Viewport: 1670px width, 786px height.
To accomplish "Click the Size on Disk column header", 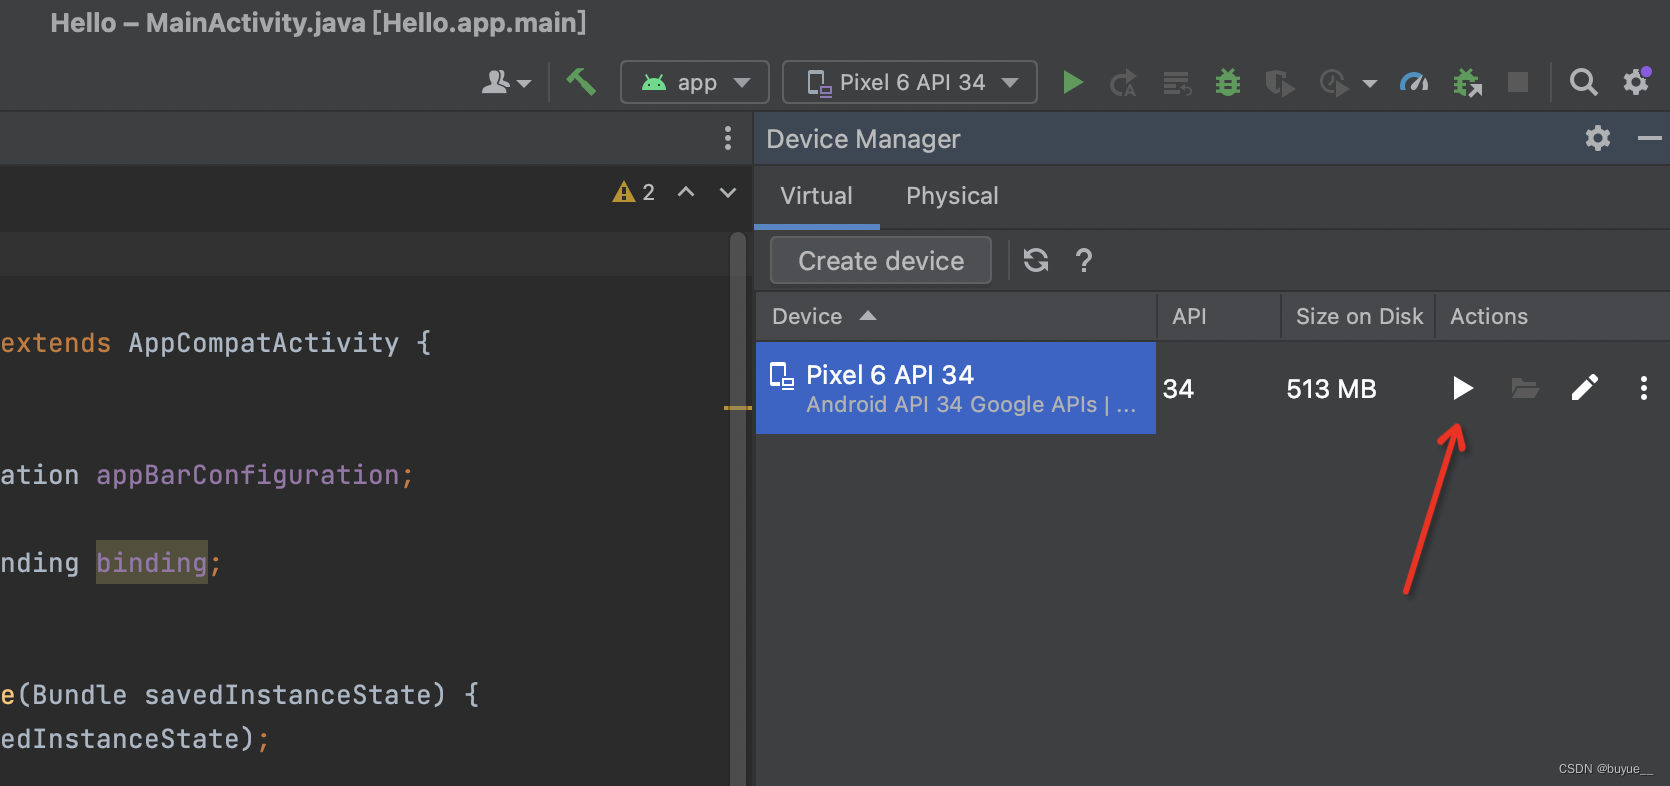I will (1358, 316).
